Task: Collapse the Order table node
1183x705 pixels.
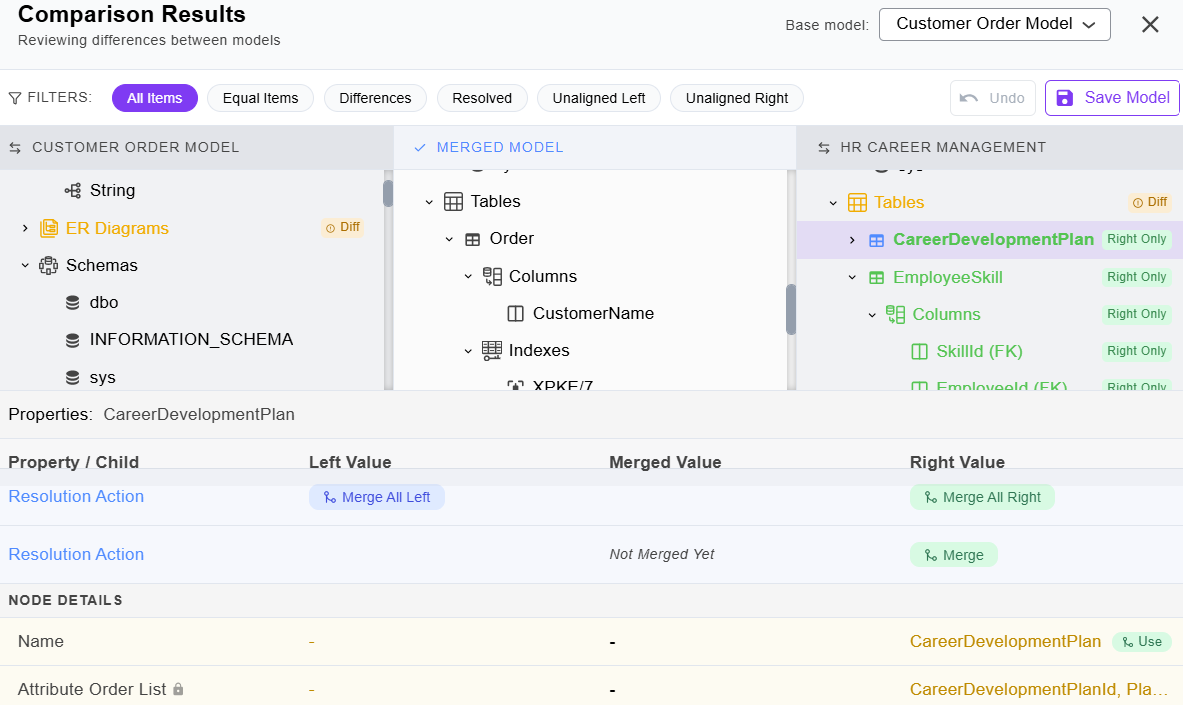Action: pos(449,239)
